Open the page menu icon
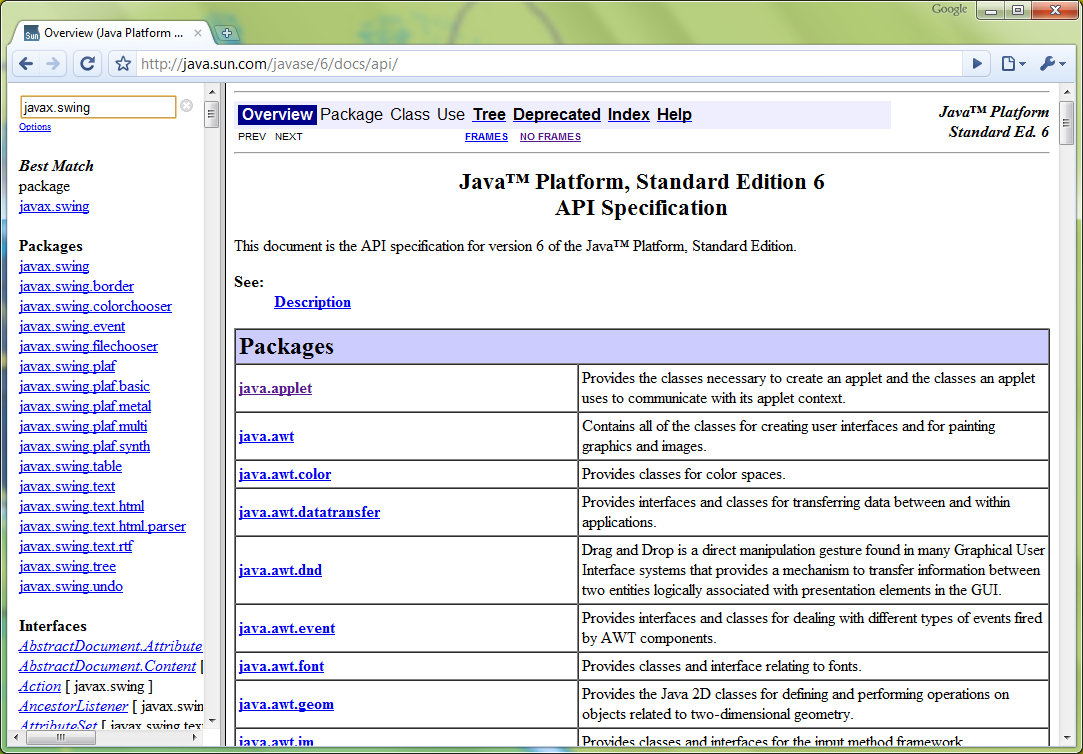The height and width of the screenshot is (754, 1083). click(x=1009, y=62)
